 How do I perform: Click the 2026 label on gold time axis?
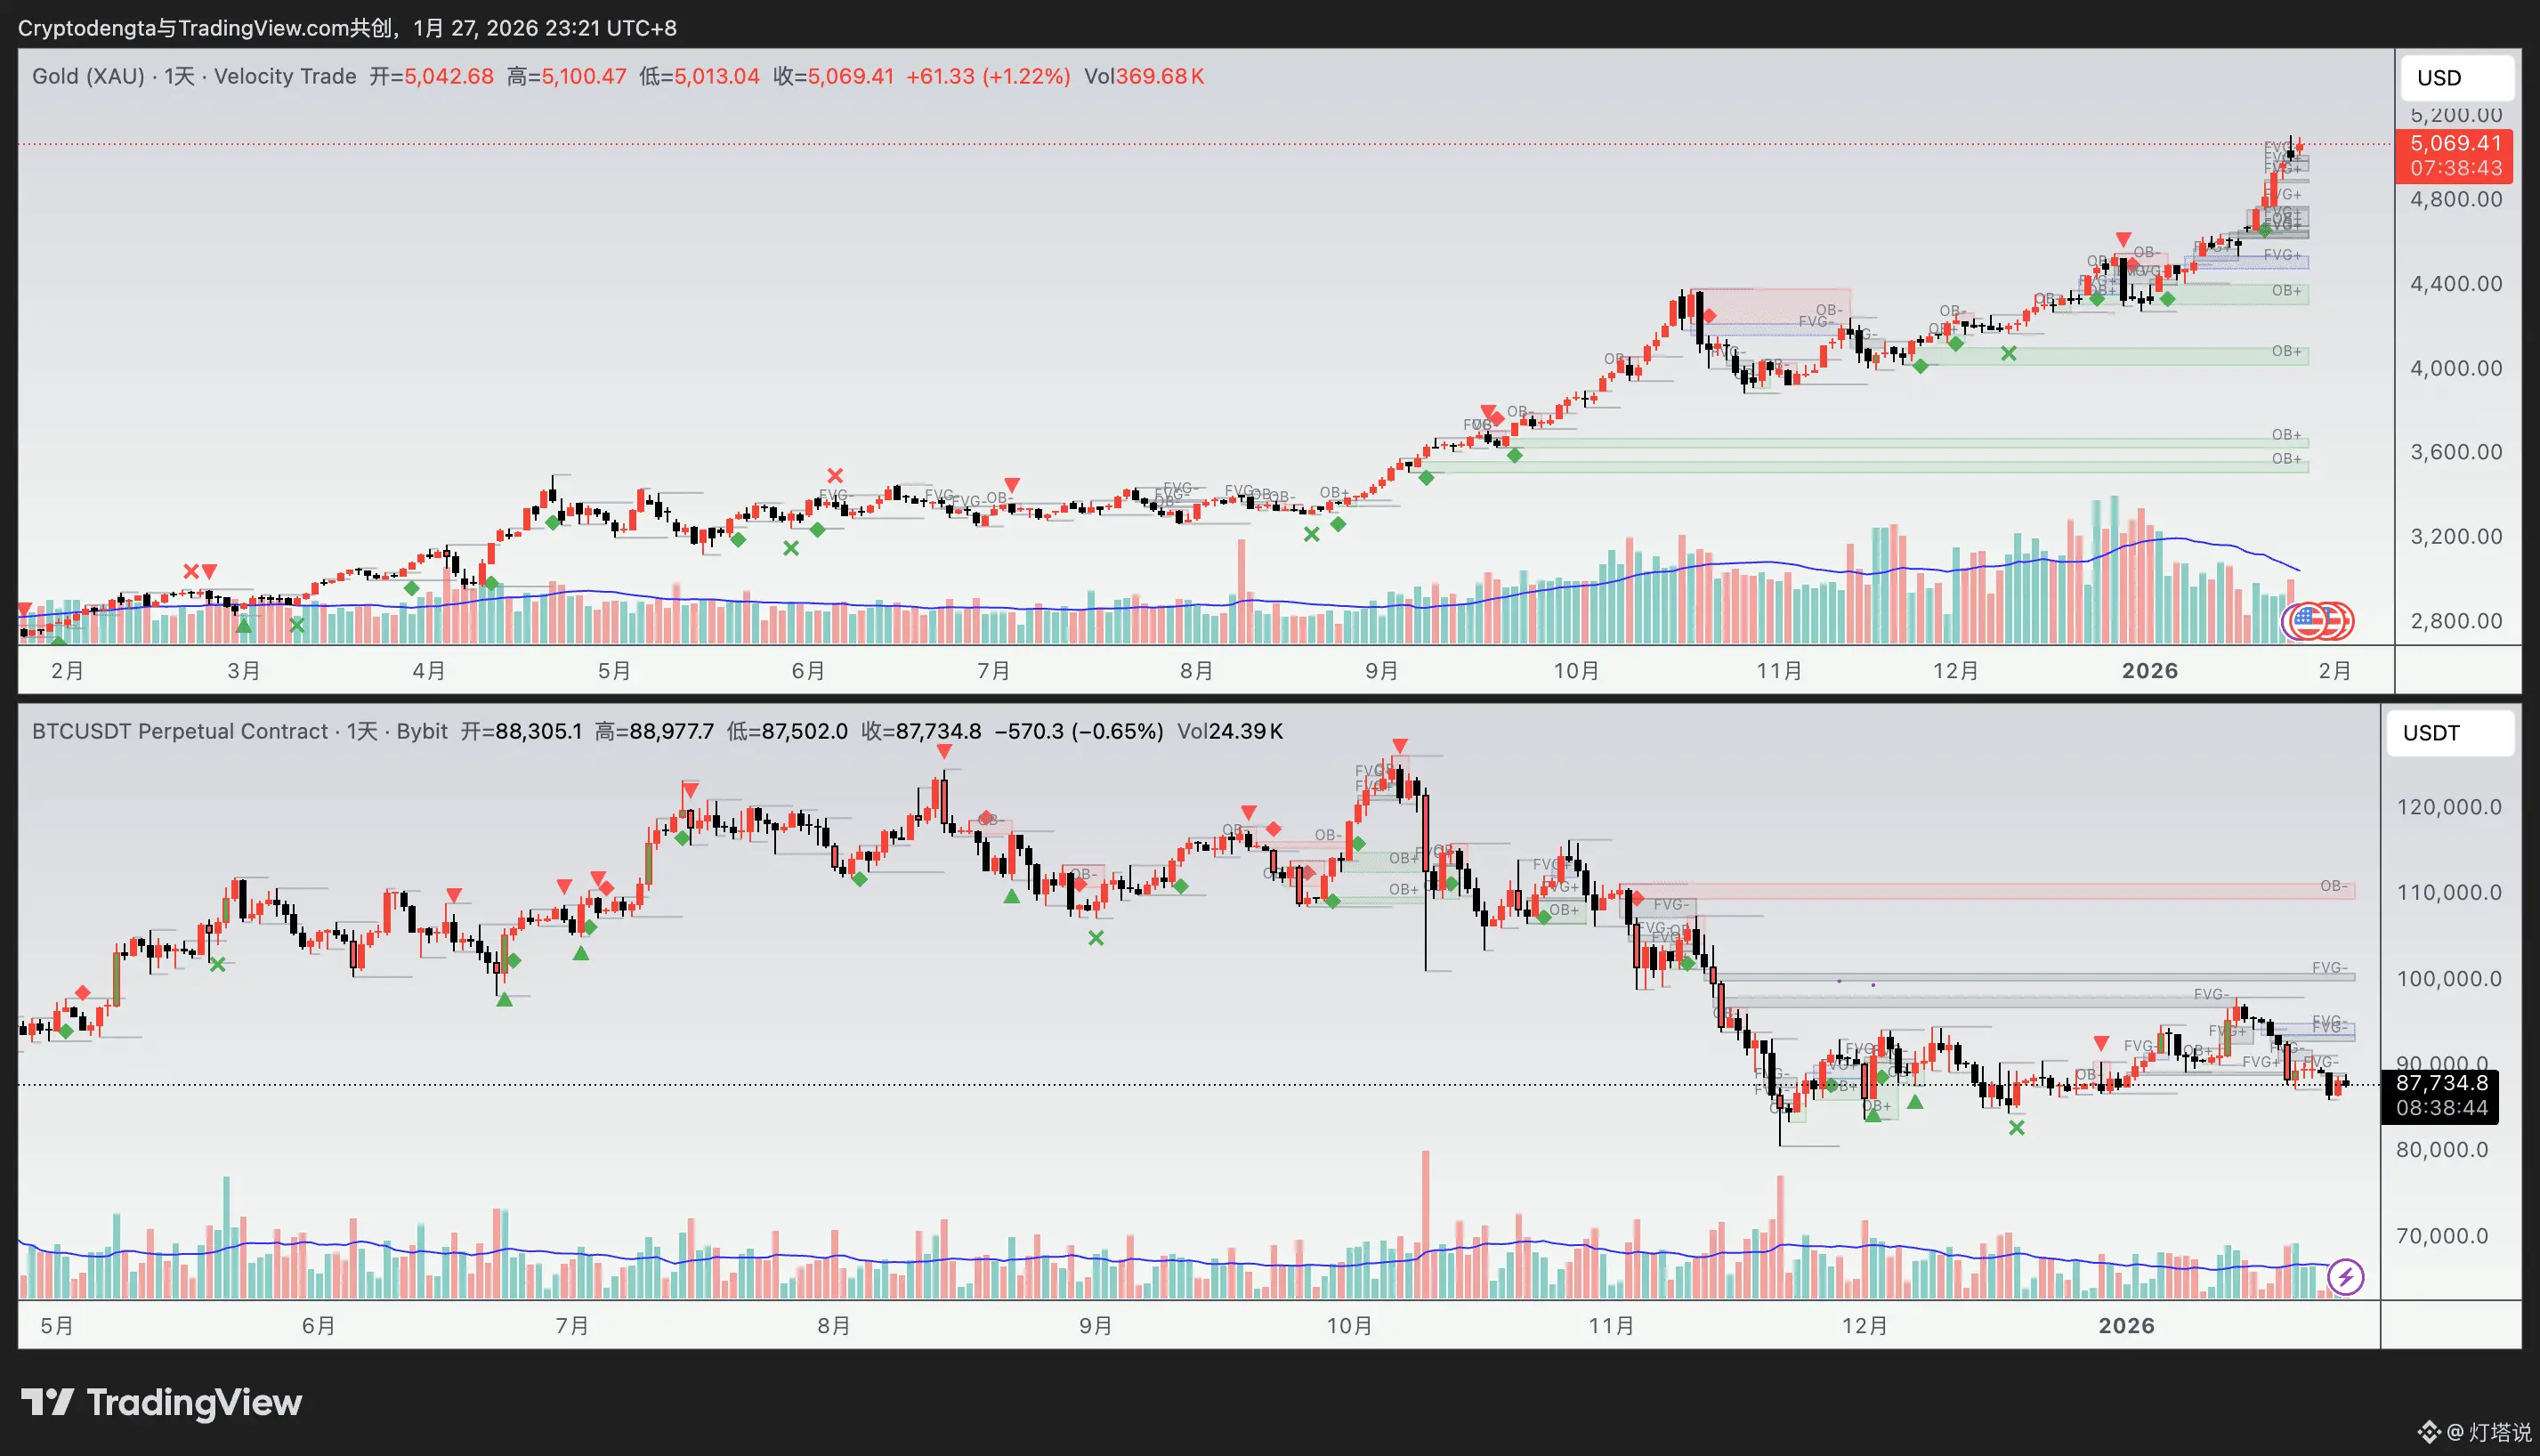[2149, 670]
